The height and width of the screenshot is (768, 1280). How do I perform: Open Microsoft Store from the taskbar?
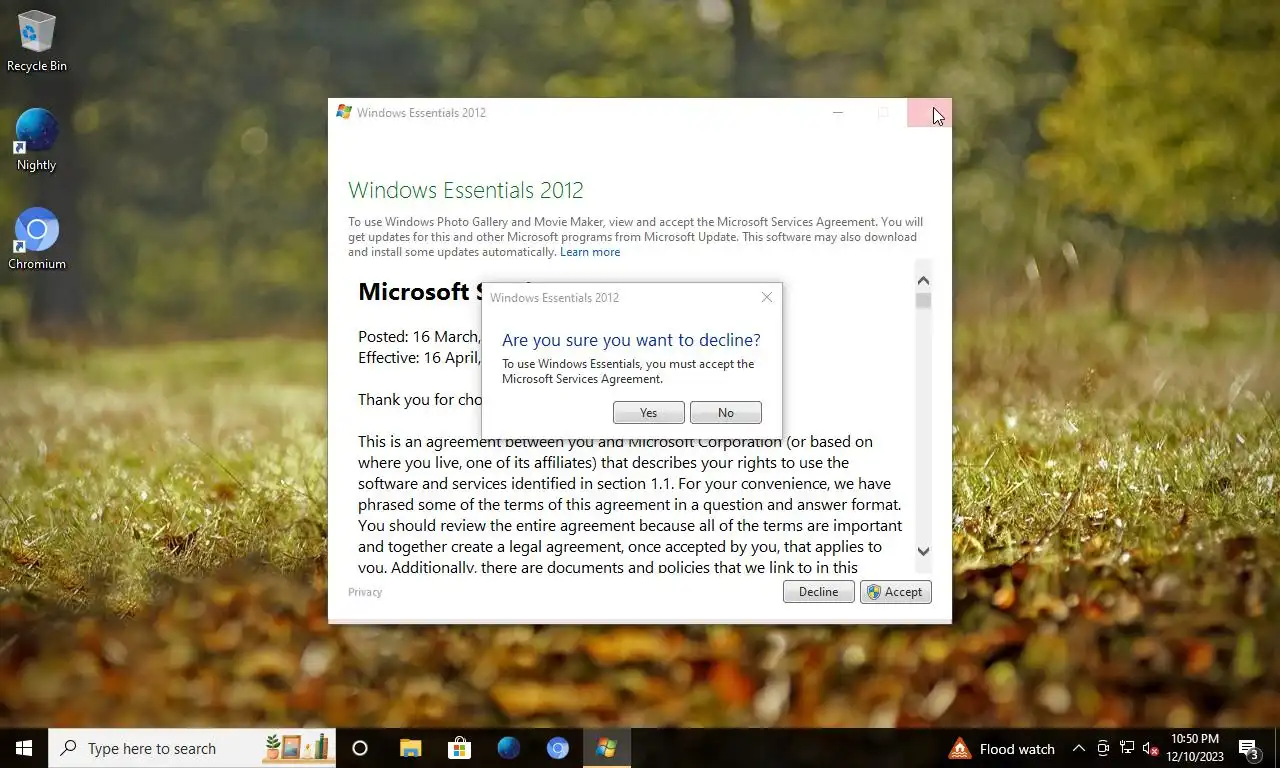pos(459,748)
